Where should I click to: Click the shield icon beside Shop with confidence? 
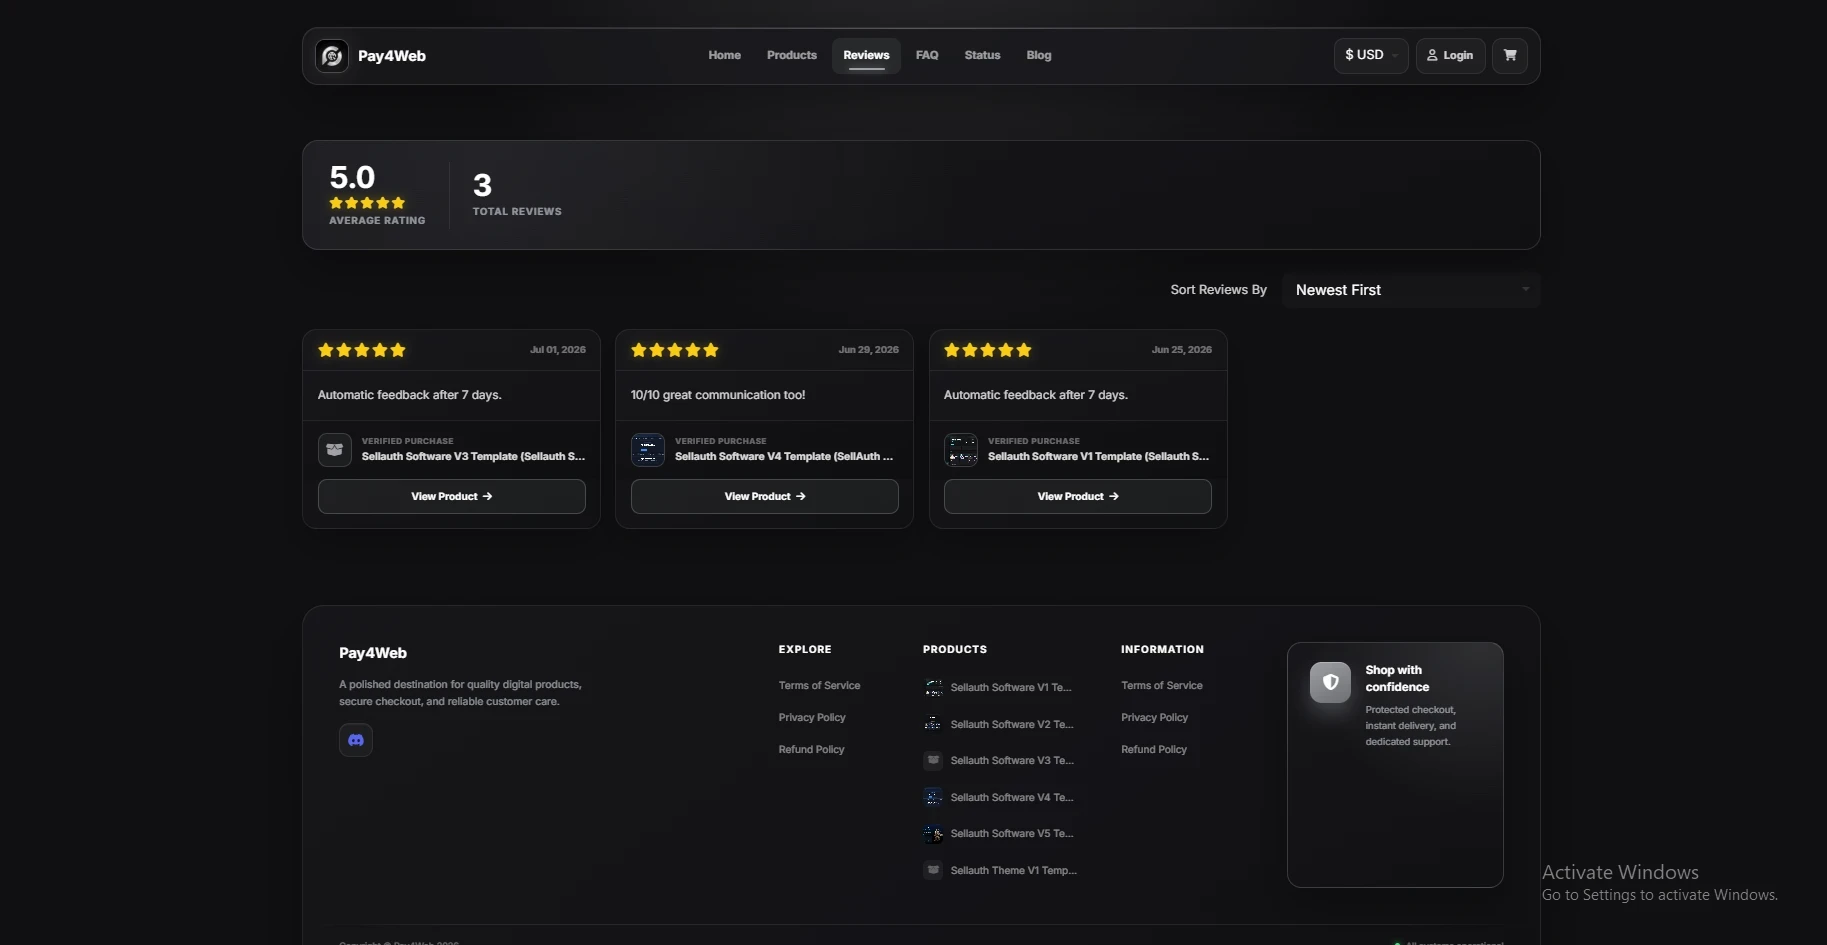(1330, 682)
